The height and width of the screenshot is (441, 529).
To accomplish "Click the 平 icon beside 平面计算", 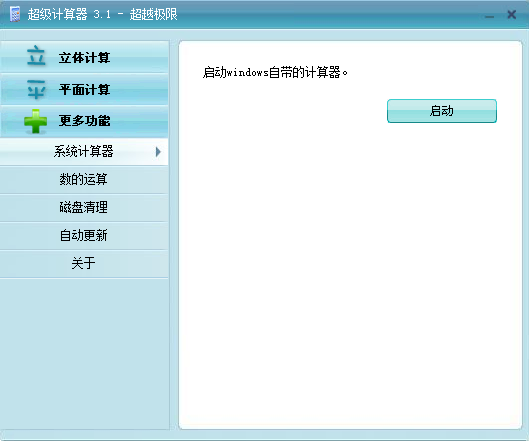I will click(36, 89).
